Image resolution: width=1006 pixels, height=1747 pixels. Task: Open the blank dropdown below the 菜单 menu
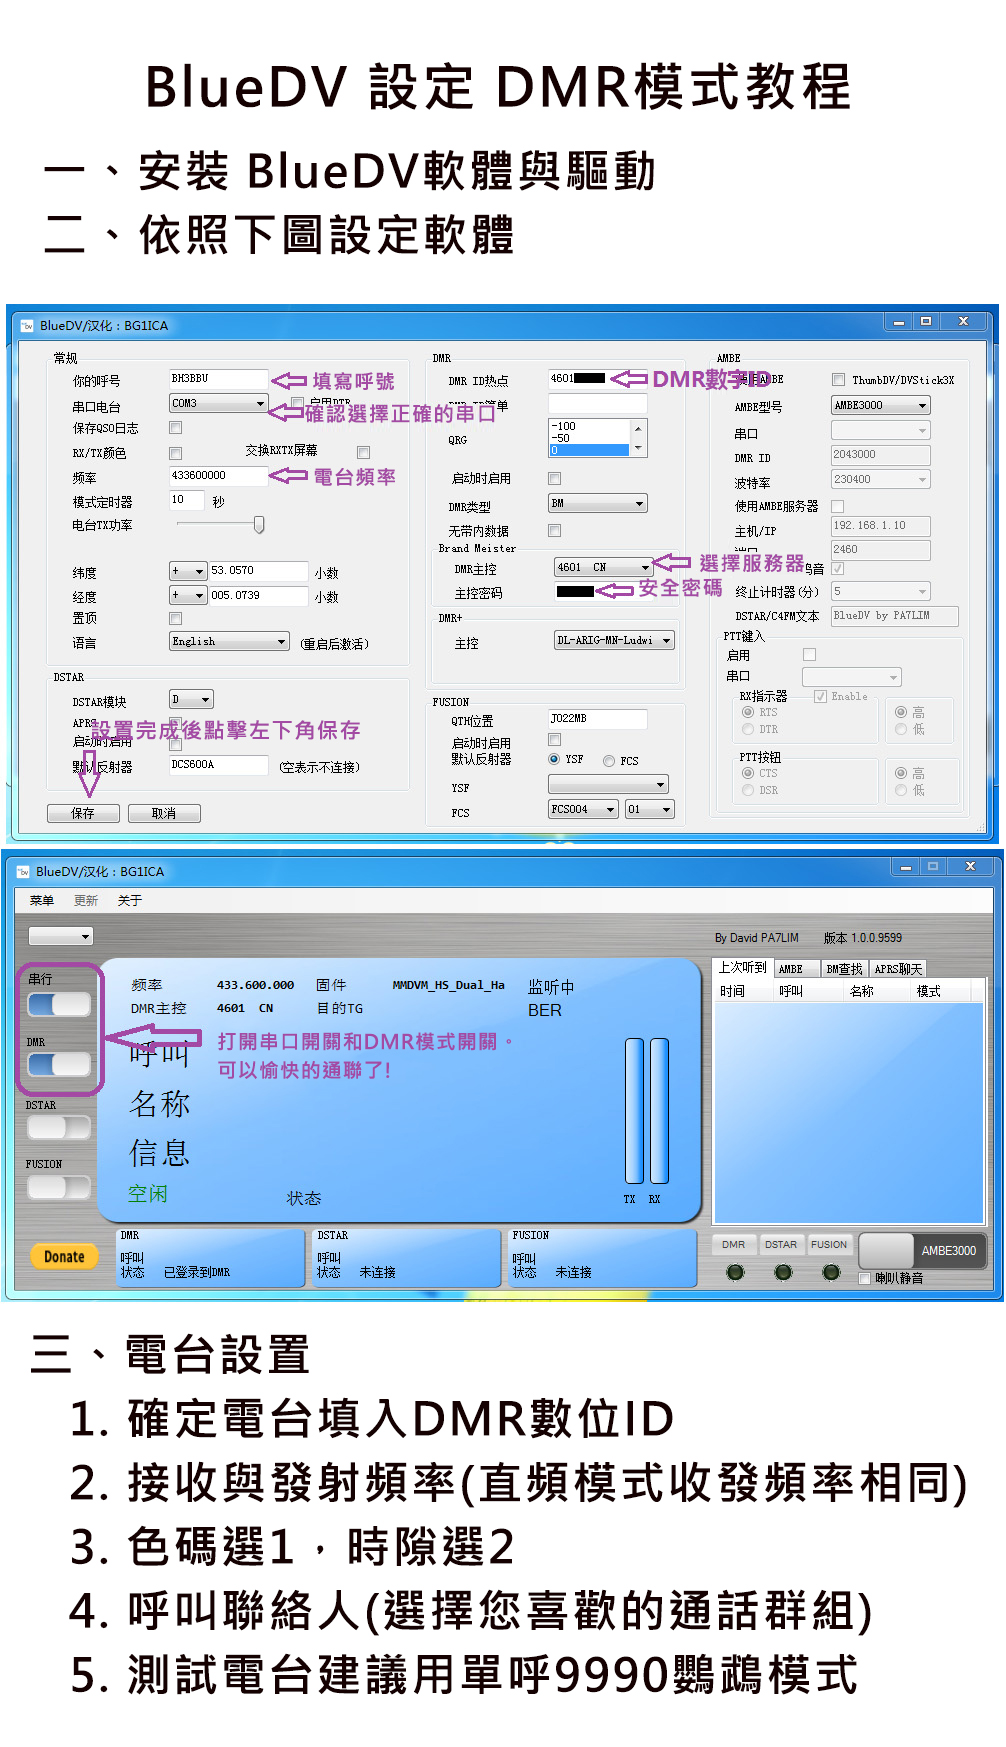point(61,937)
